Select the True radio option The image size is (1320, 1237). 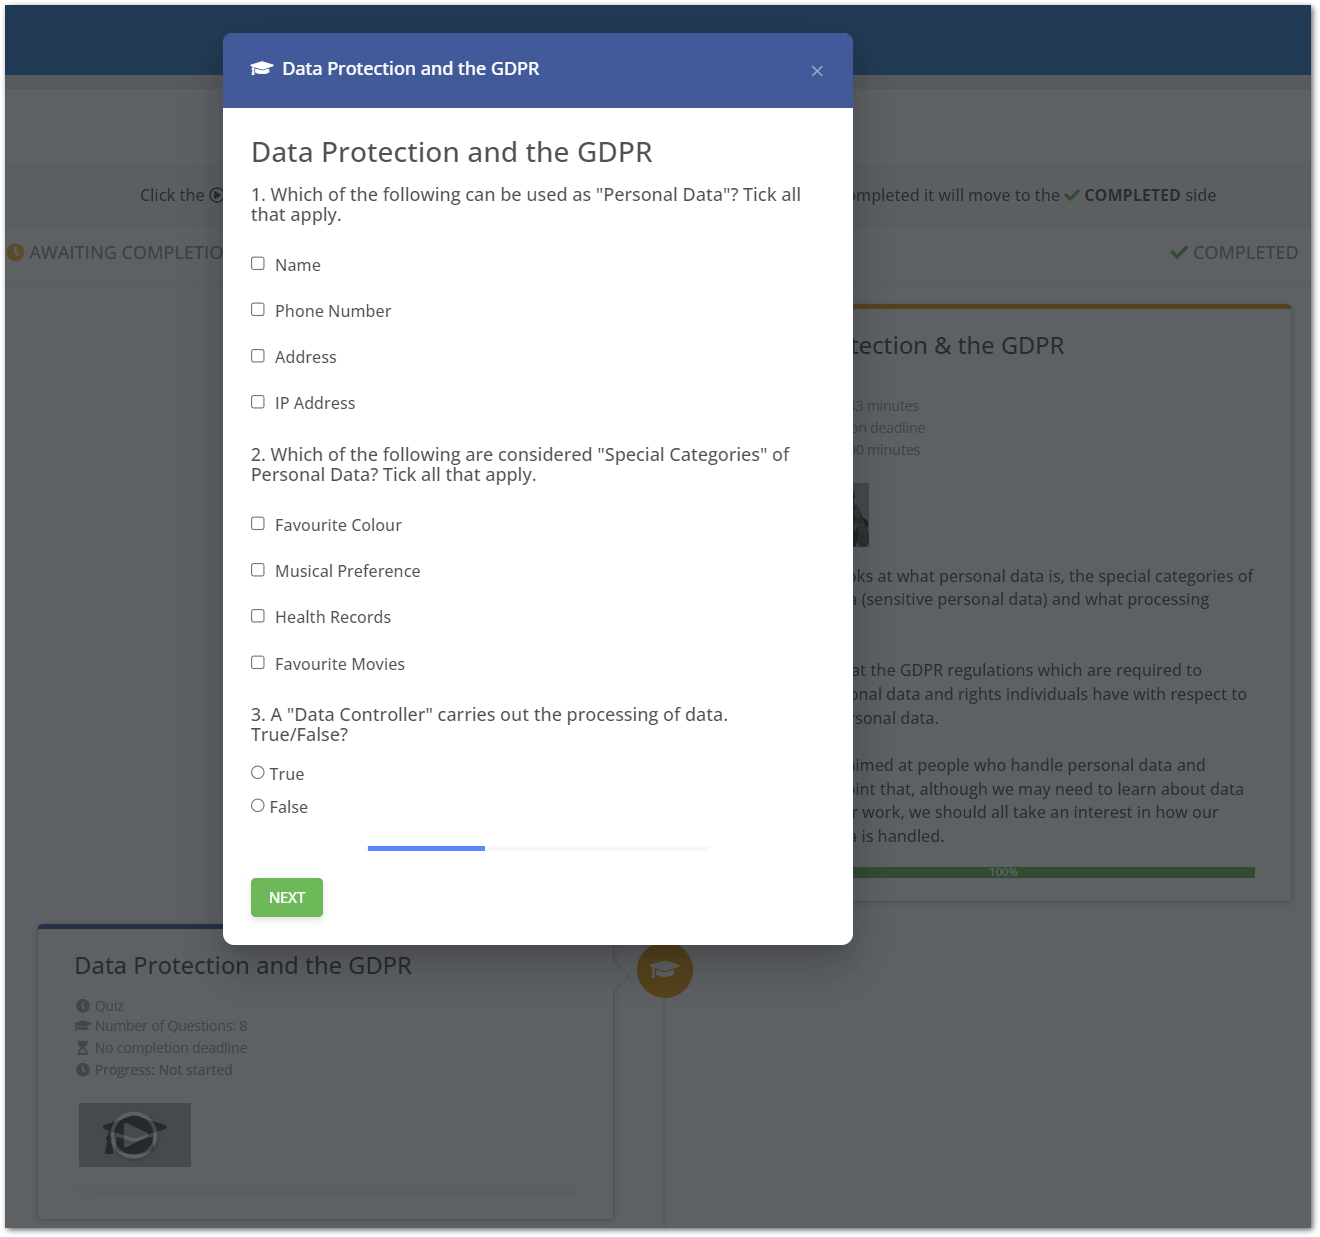click(258, 772)
